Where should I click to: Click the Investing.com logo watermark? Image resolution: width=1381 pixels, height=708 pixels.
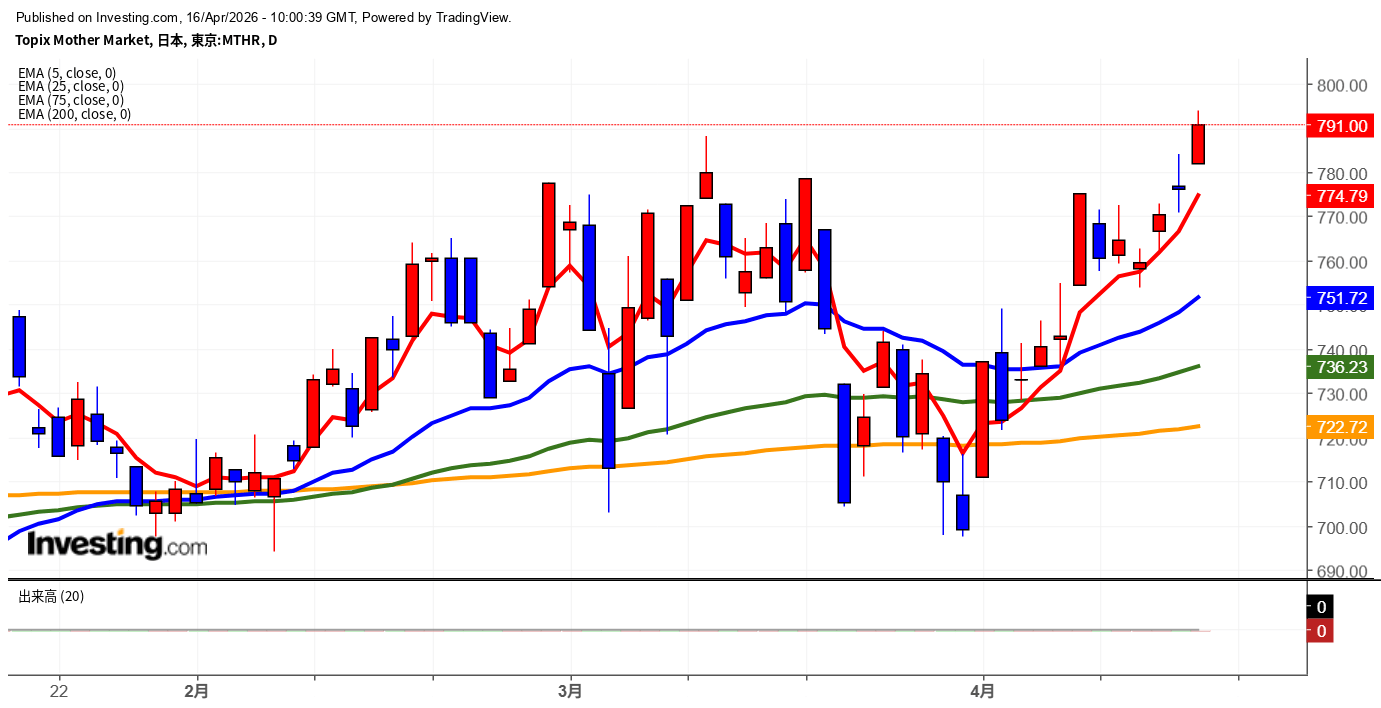pyautogui.click(x=117, y=545)
